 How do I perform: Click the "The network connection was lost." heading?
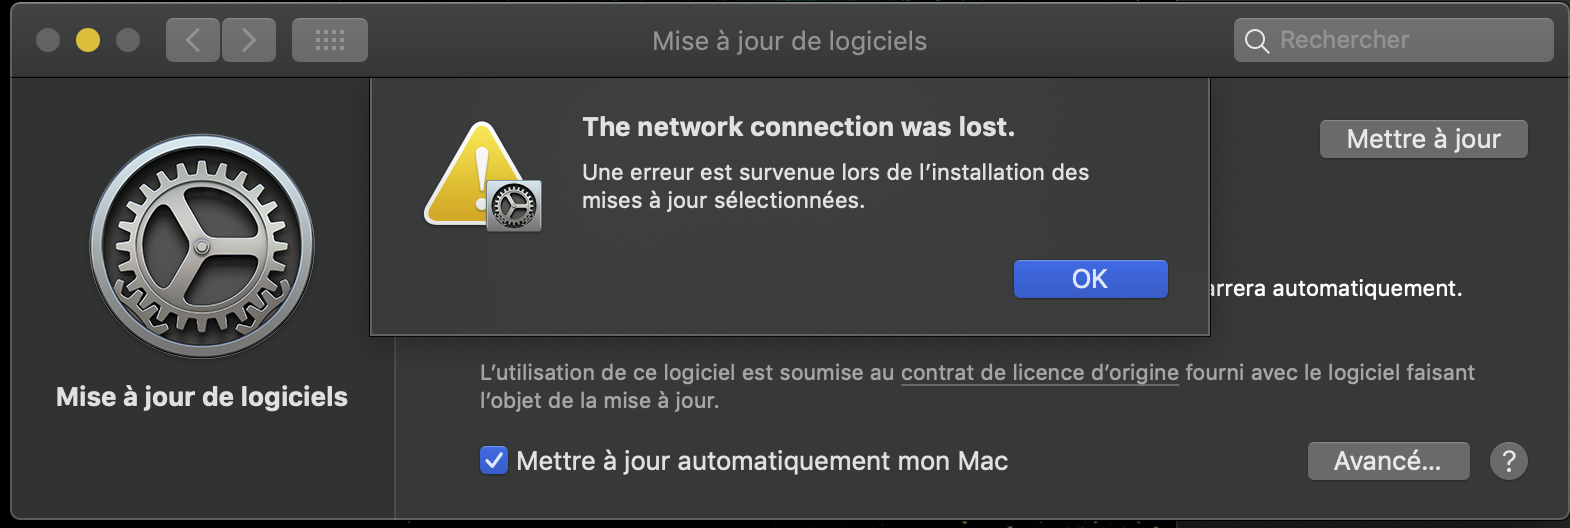click(x=798, y=127)
